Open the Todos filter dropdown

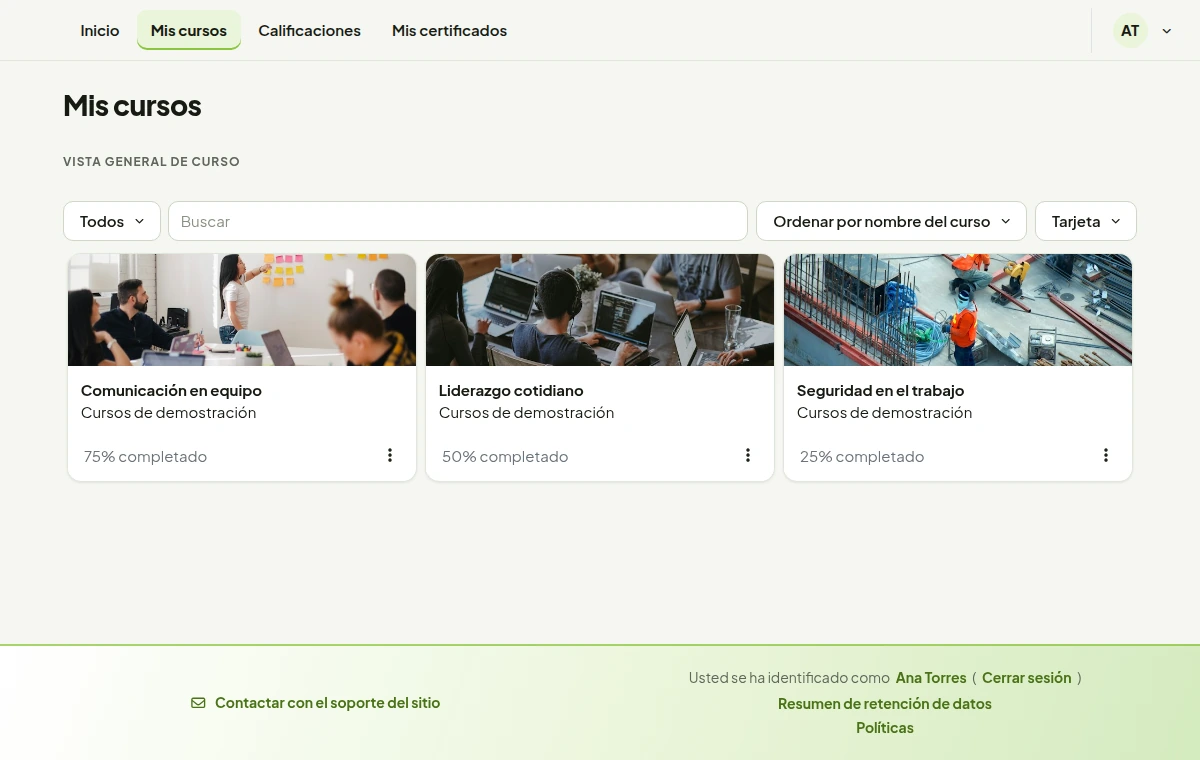112,221
